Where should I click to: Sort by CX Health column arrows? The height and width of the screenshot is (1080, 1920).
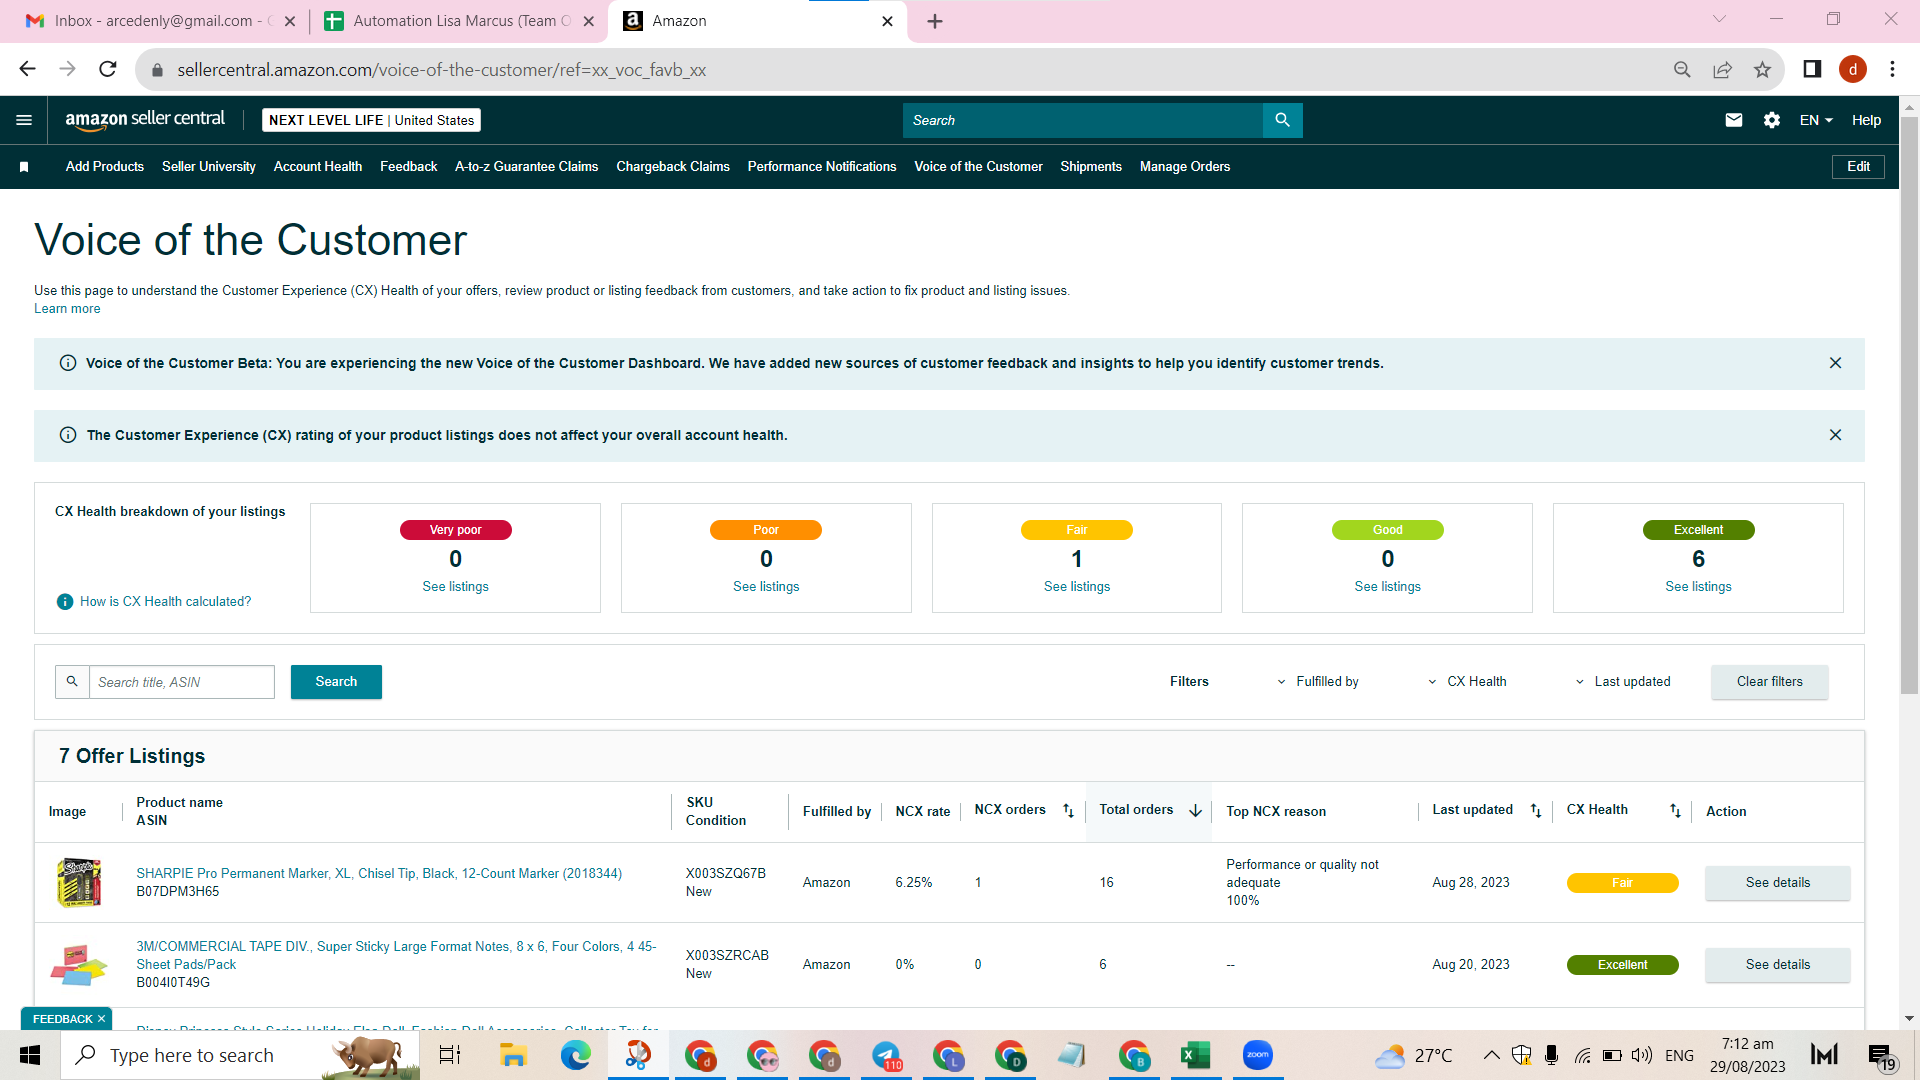pos(1675,811)
